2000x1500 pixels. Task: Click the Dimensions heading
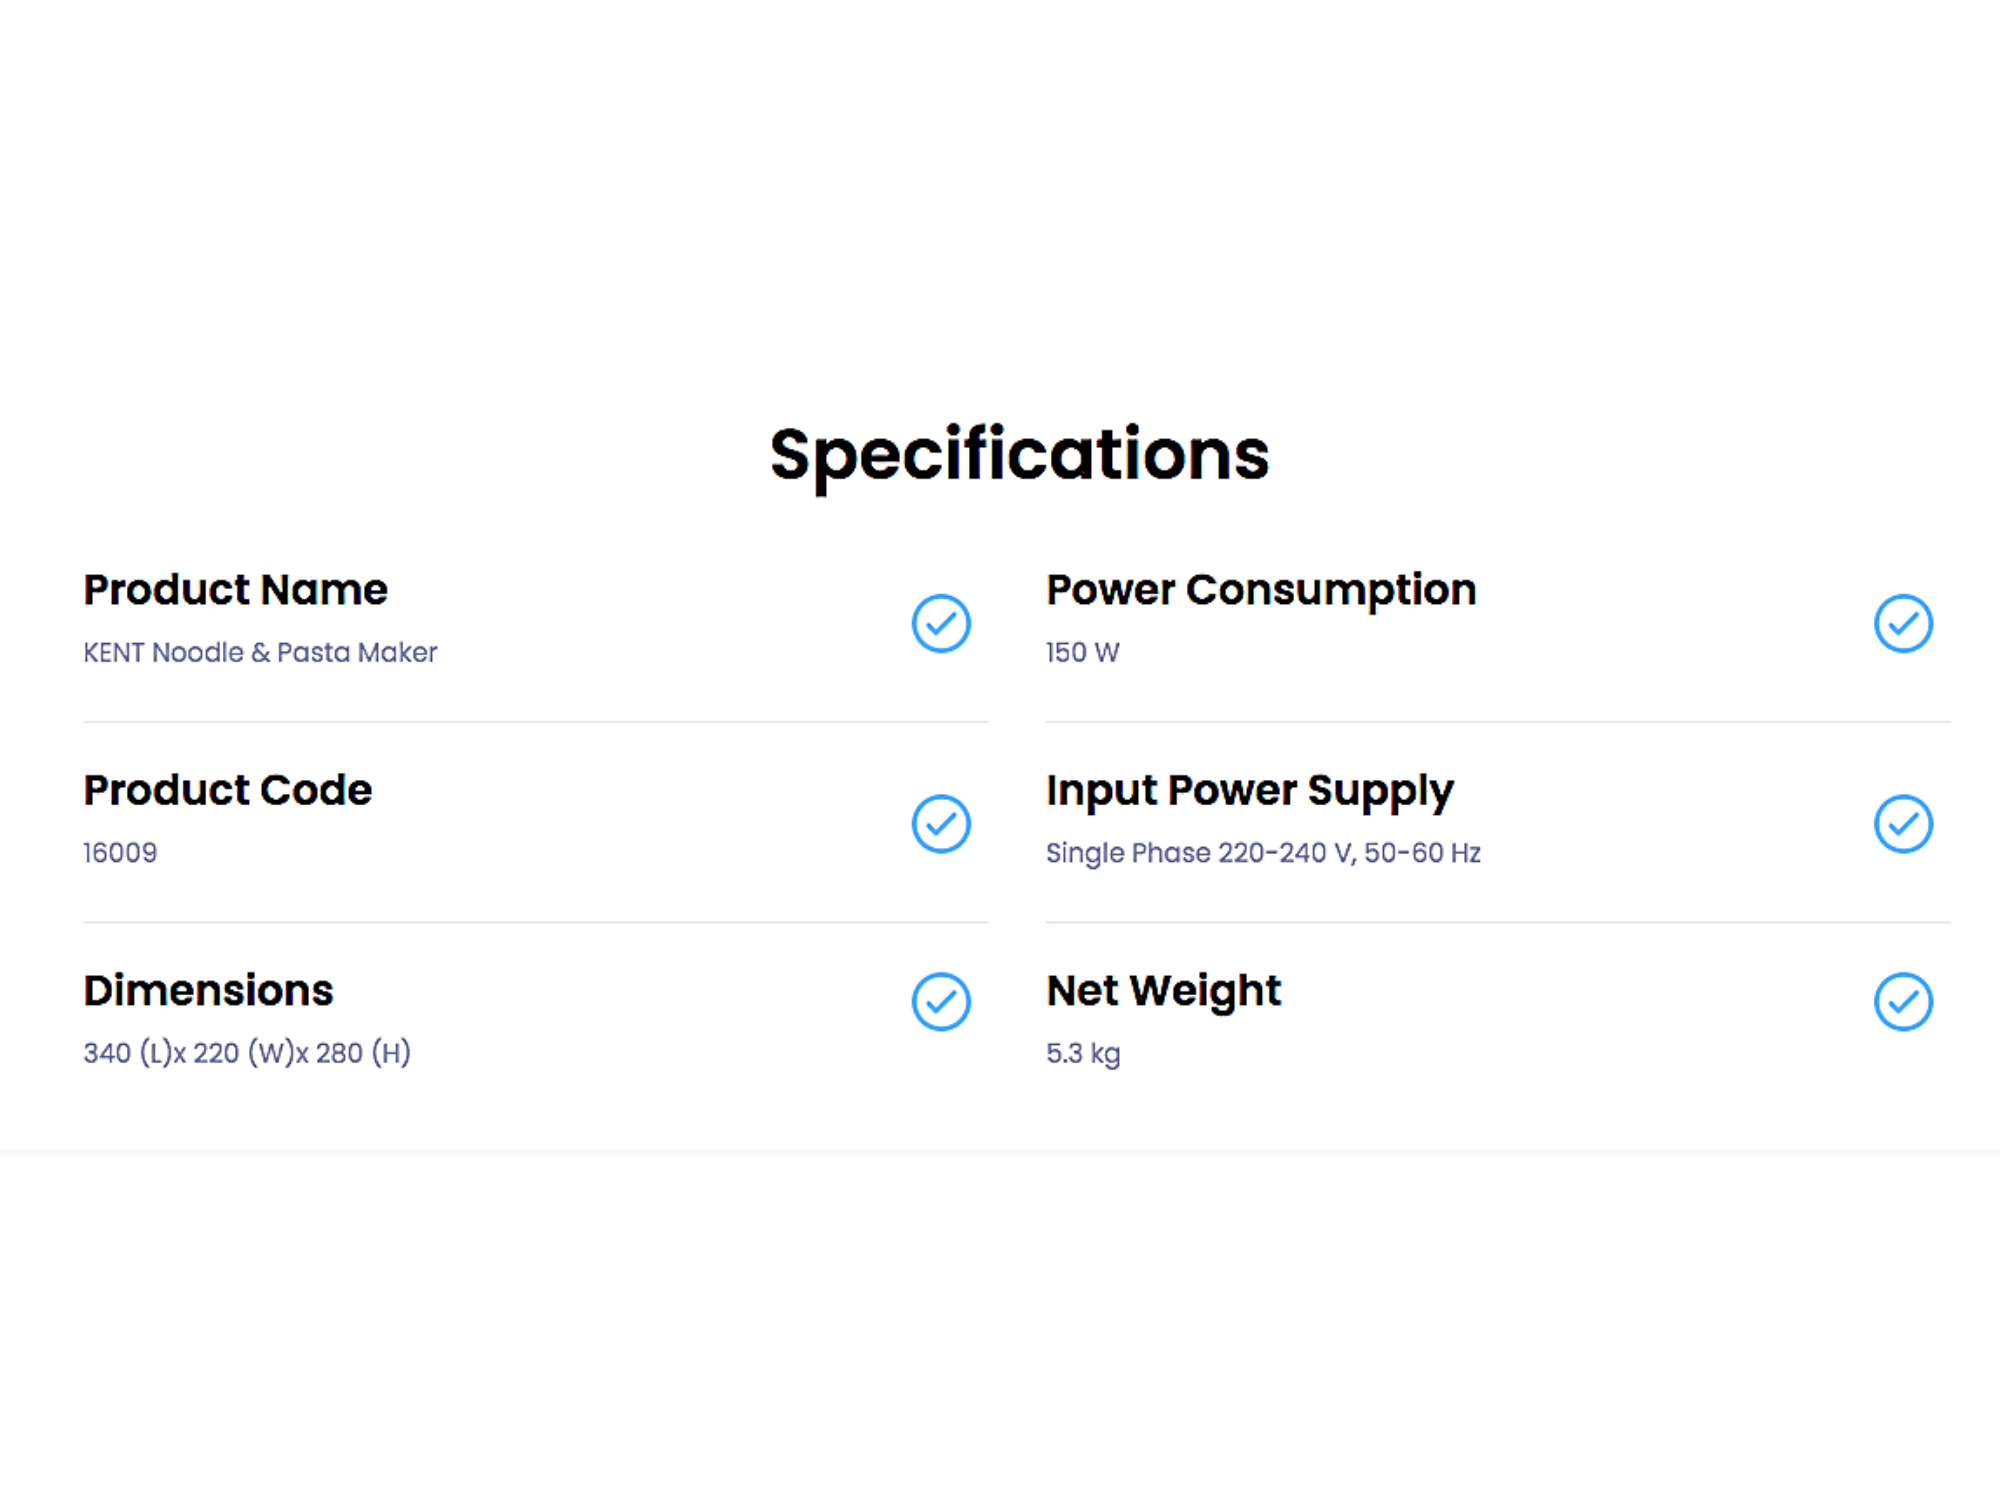click(208, 990)
